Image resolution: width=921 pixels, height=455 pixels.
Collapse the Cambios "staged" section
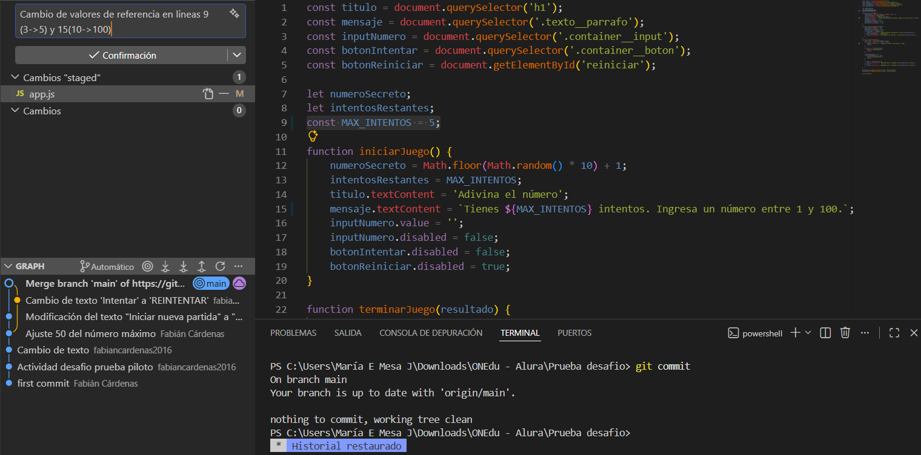15,77
